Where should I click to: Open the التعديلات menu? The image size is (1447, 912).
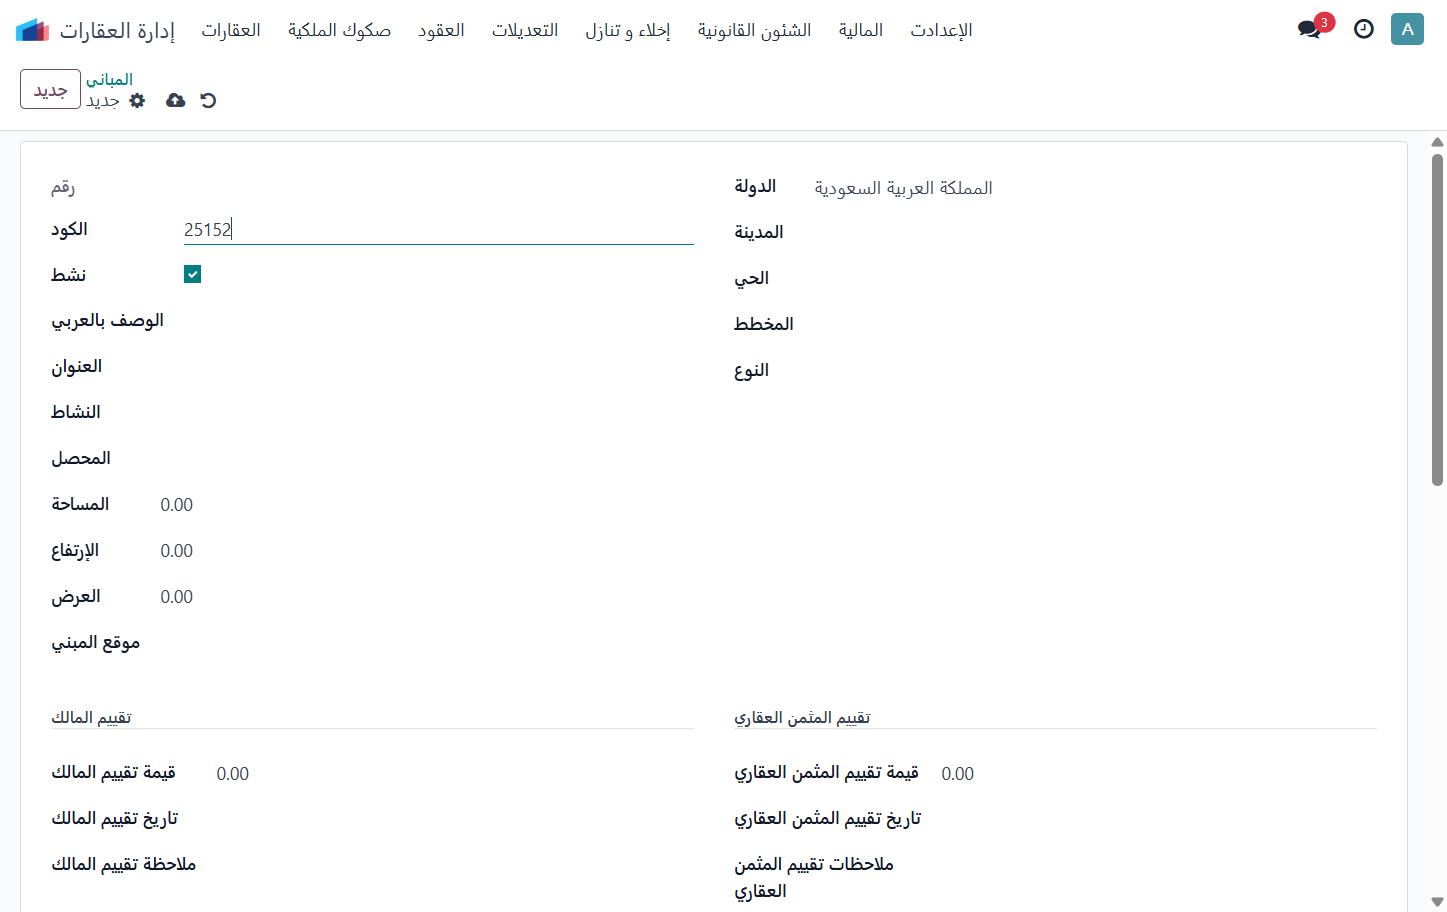click(x=525, y=30)
